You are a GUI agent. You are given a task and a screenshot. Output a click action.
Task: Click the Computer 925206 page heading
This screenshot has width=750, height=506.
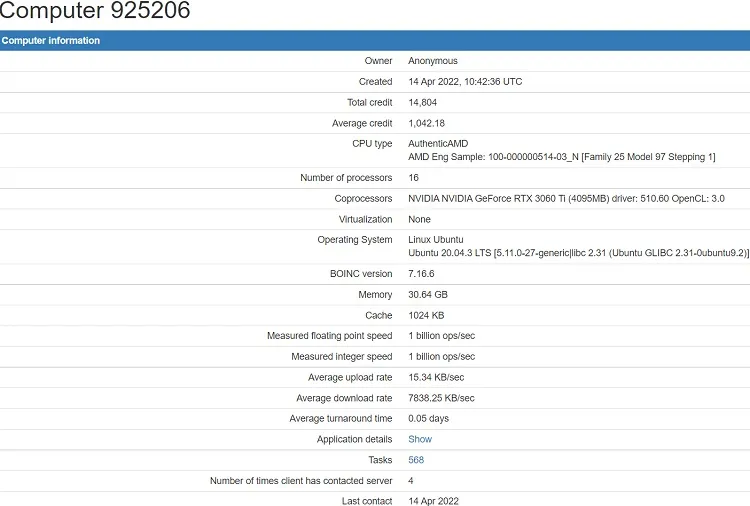click(95, 11)
